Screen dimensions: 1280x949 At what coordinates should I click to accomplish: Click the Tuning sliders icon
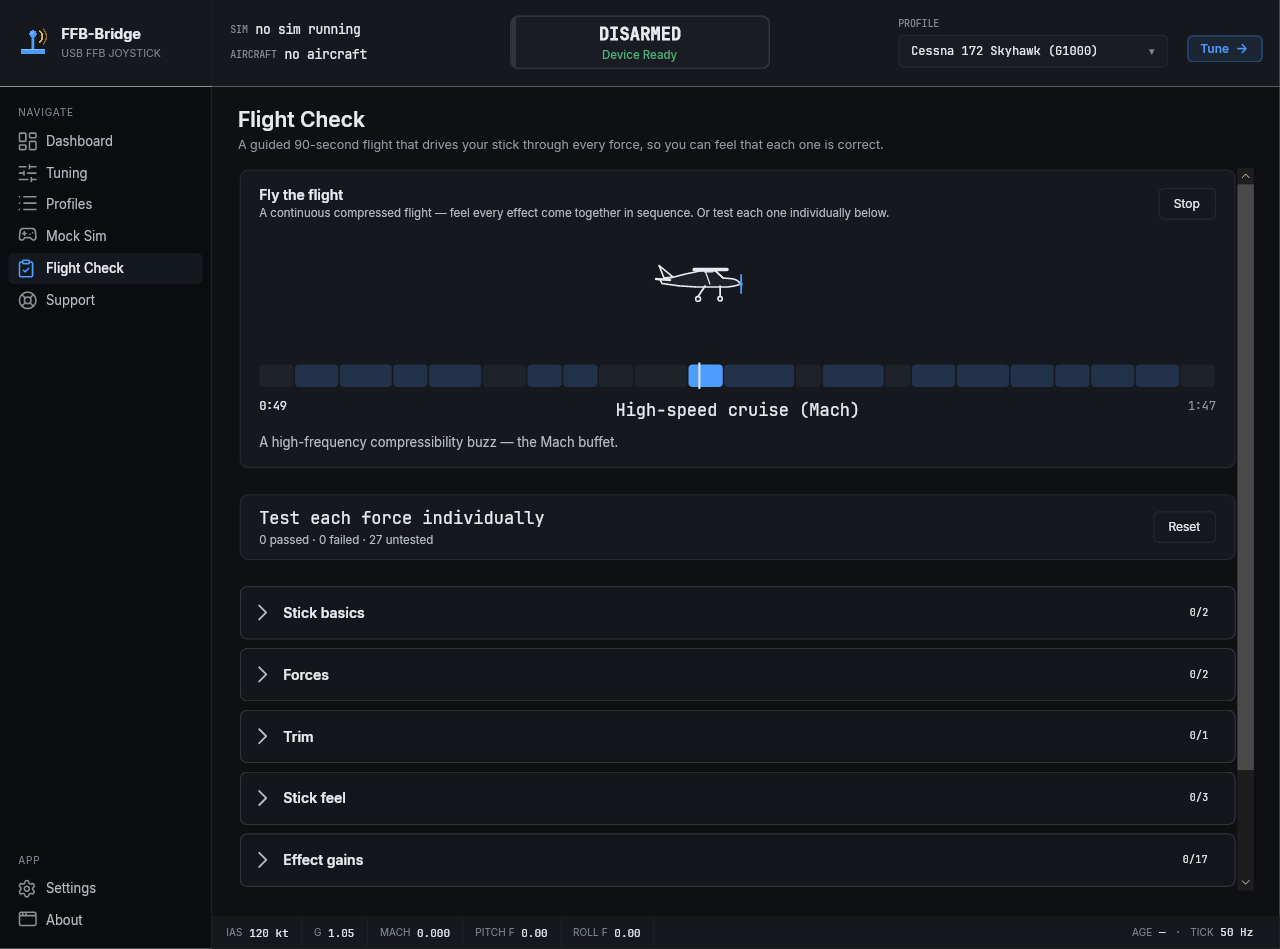[x=27, y=173]
